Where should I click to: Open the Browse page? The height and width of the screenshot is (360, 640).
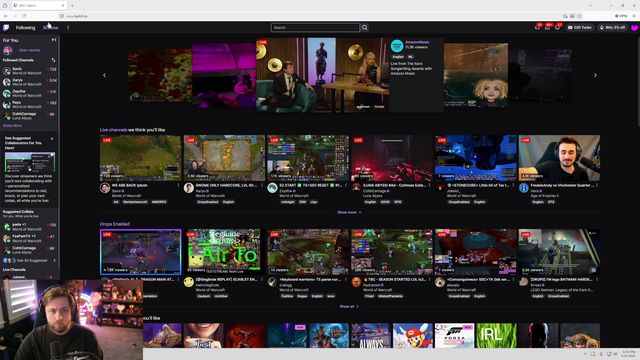pyautogui.click(x=51, y=28)
